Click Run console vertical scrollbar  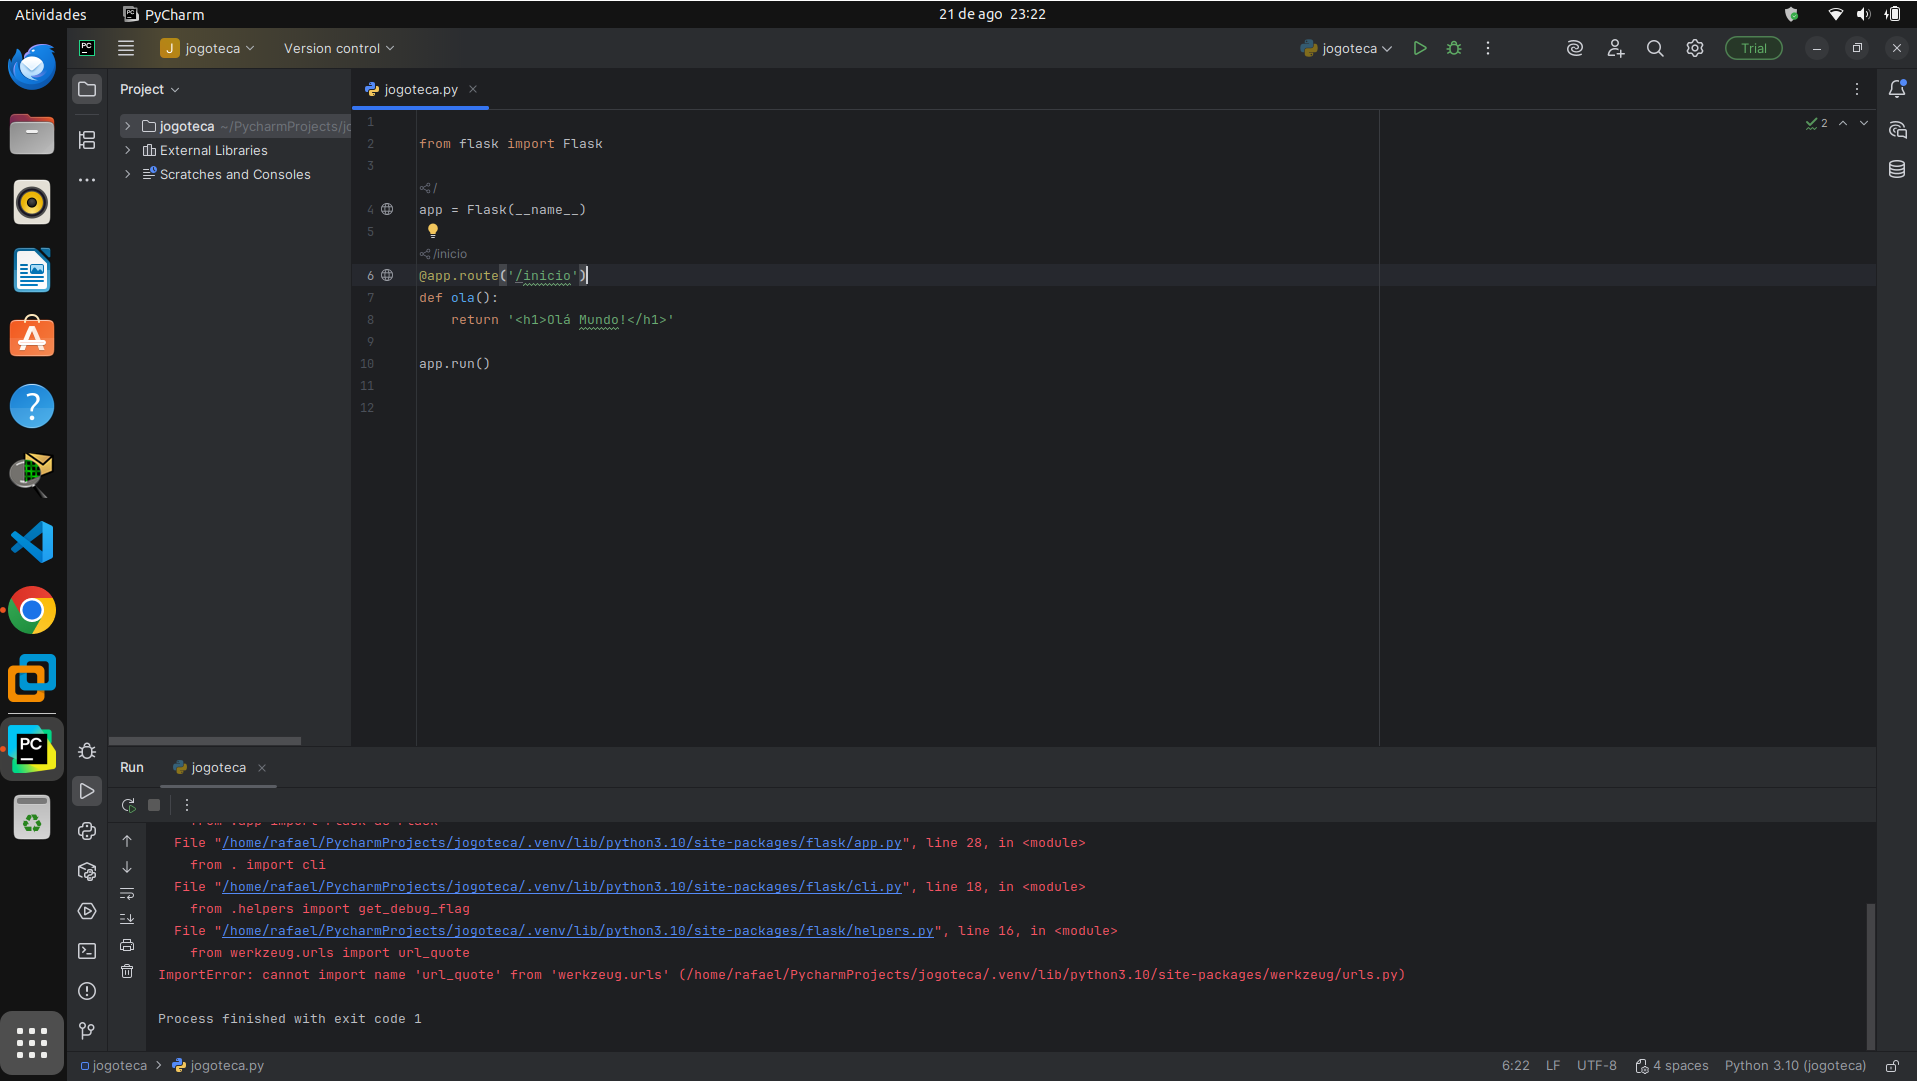1870,975
